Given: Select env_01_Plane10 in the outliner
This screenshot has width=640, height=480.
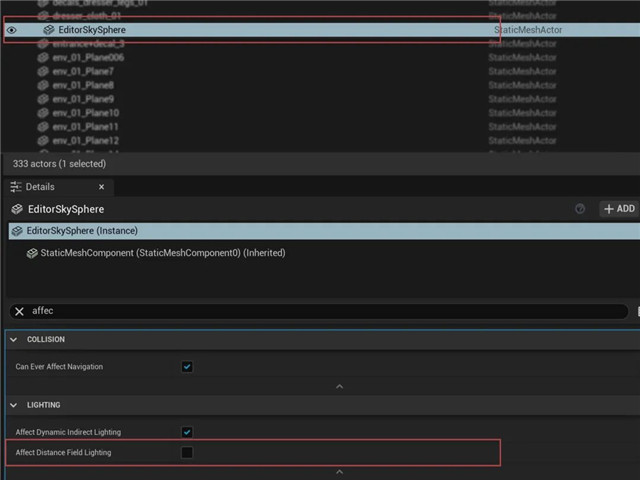Looking at the screenshot, I should pos(85,113).
